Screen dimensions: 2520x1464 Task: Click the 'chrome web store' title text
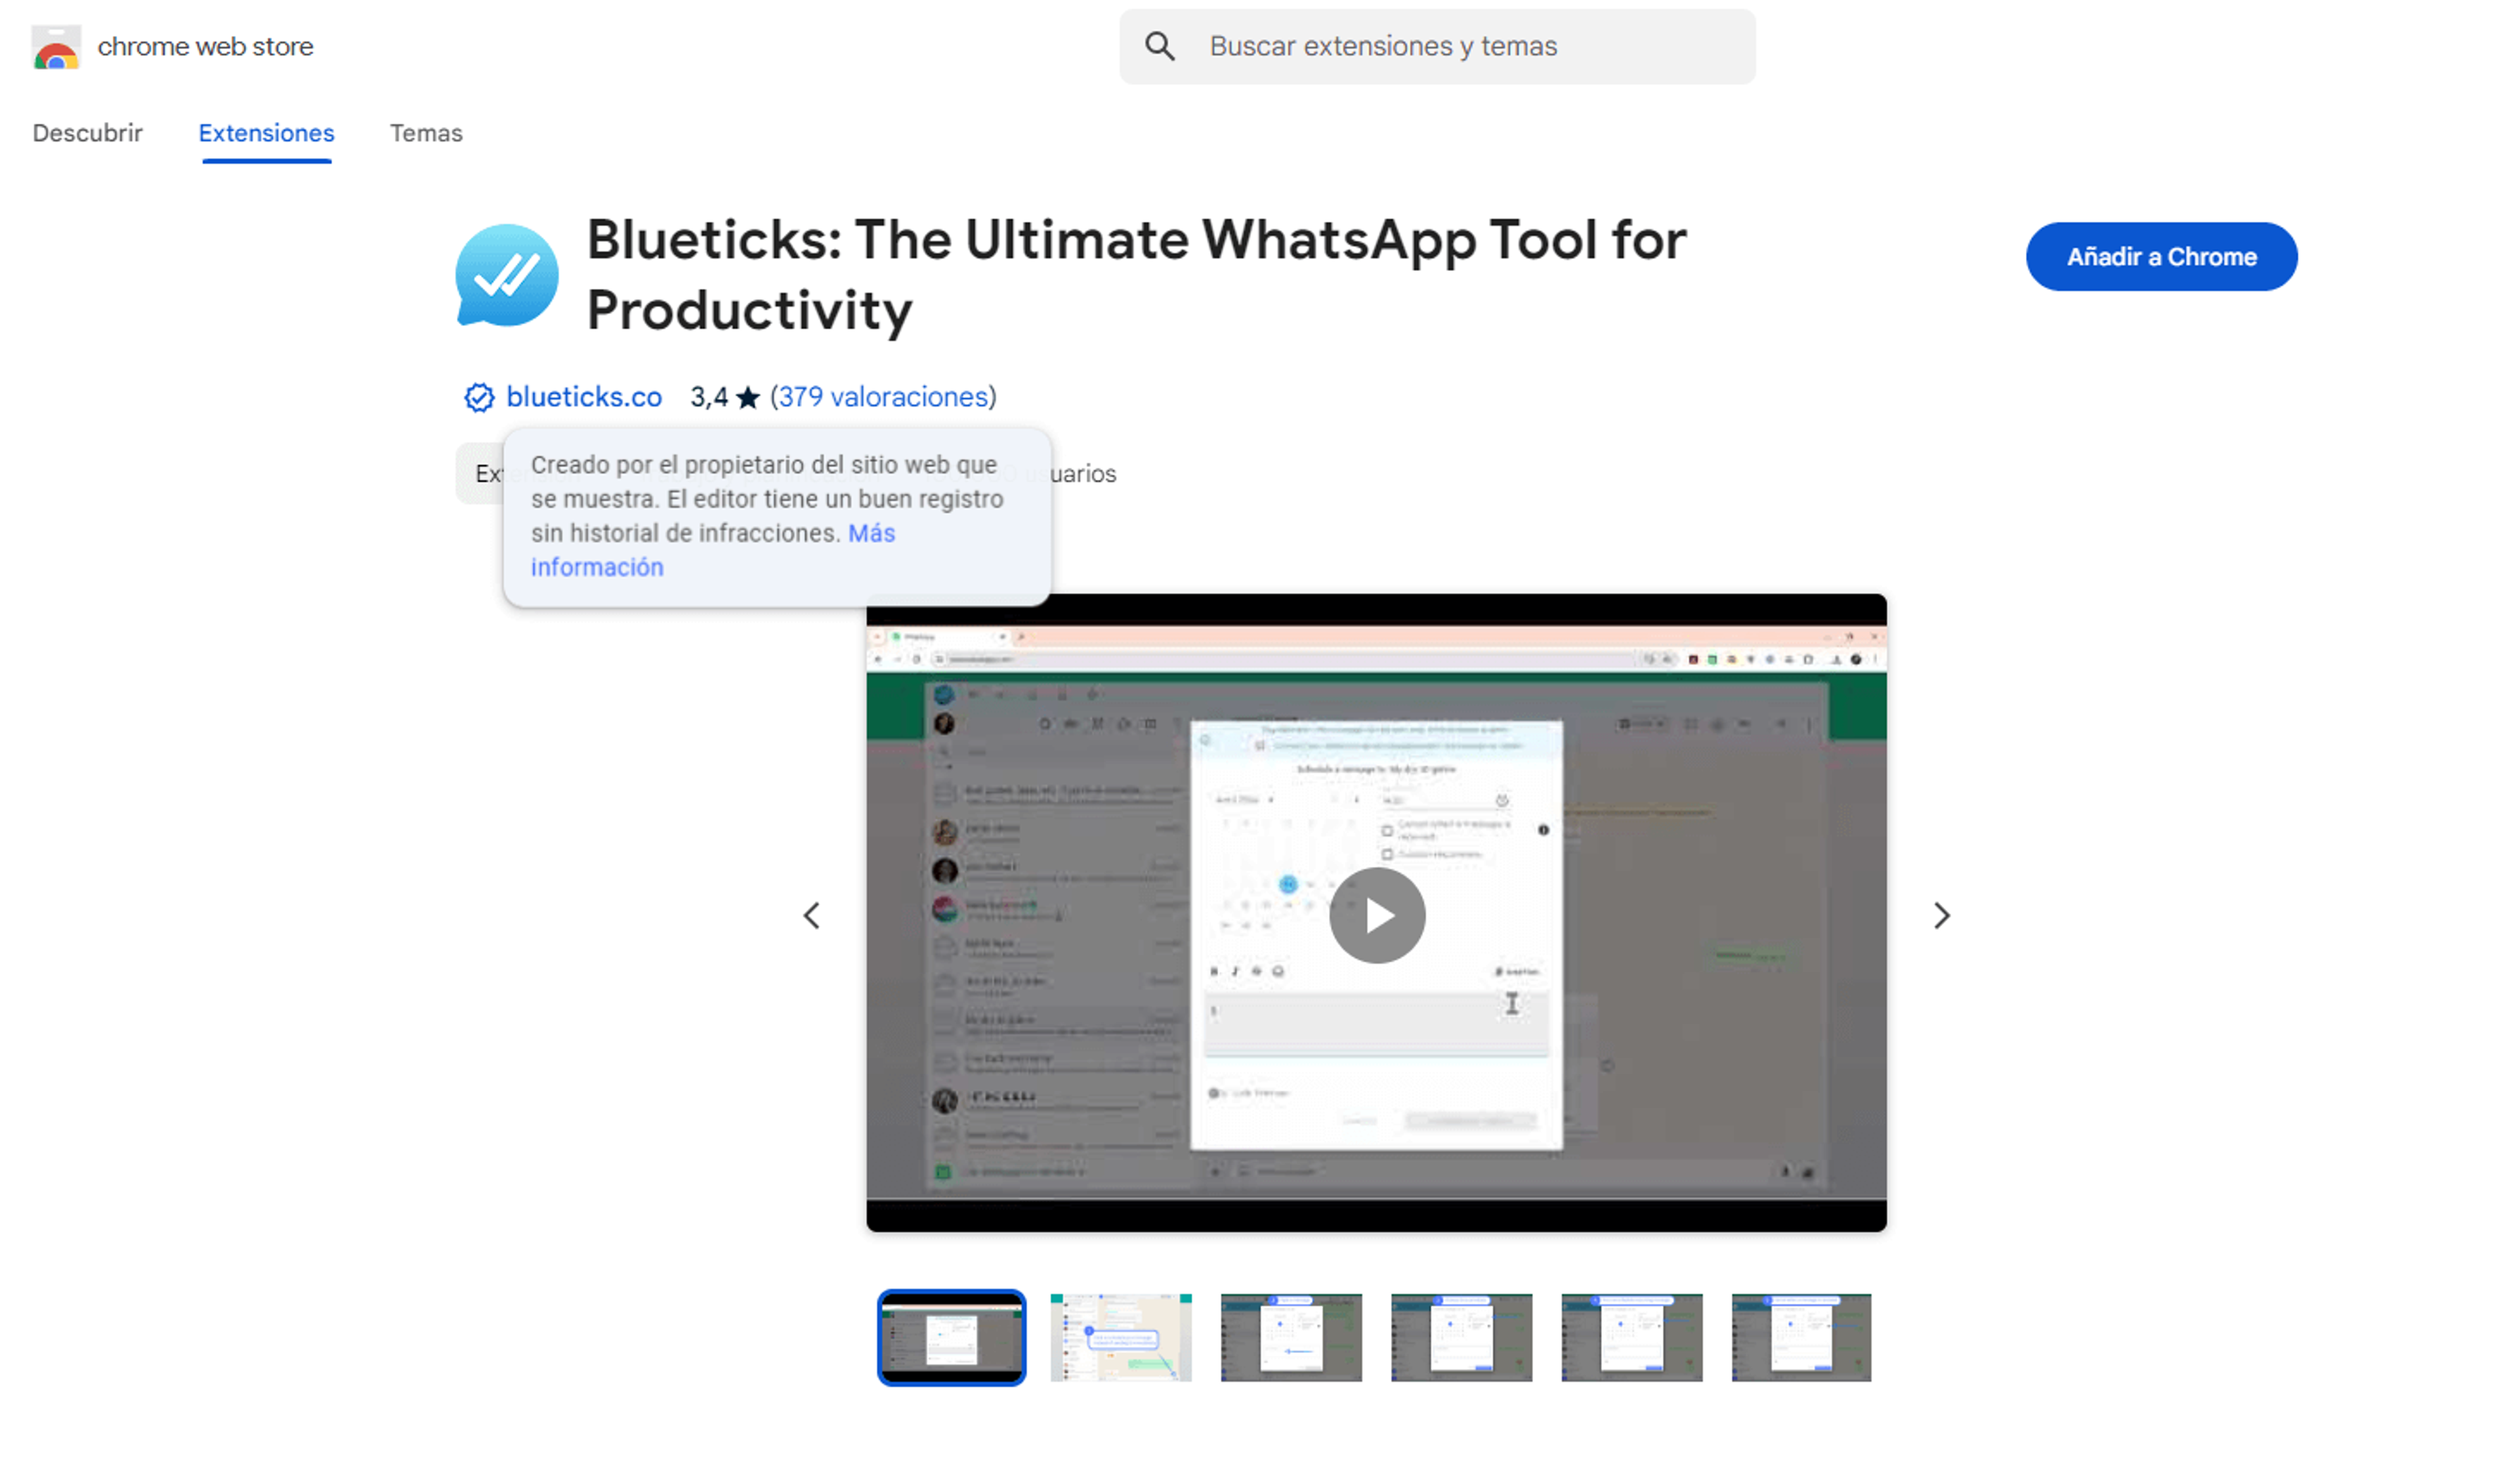205,47
